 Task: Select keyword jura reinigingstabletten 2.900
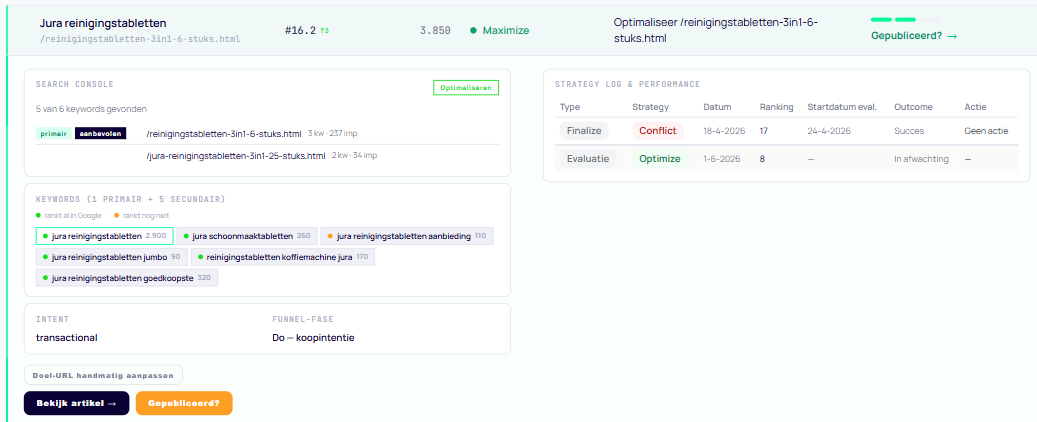click(x=104, y=236)
